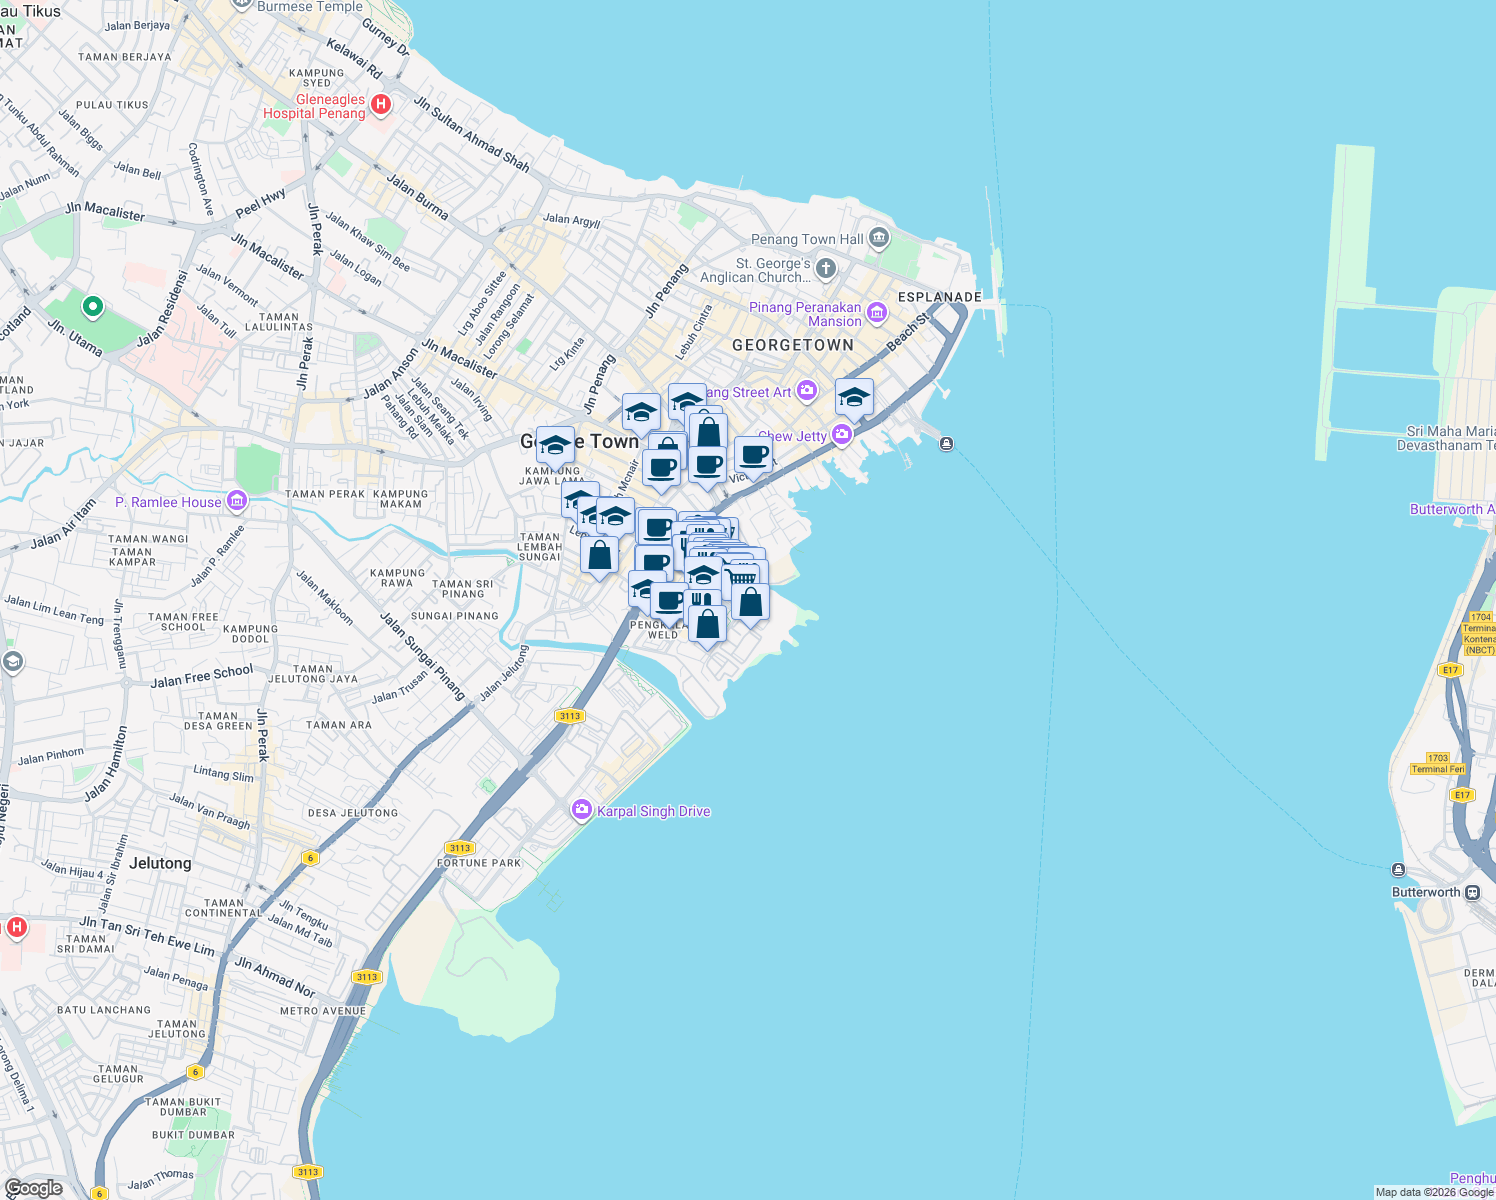Select the coffee cup marker near Victoria Street
This screenshot has width=1496, height=1200.
(755, 456)
